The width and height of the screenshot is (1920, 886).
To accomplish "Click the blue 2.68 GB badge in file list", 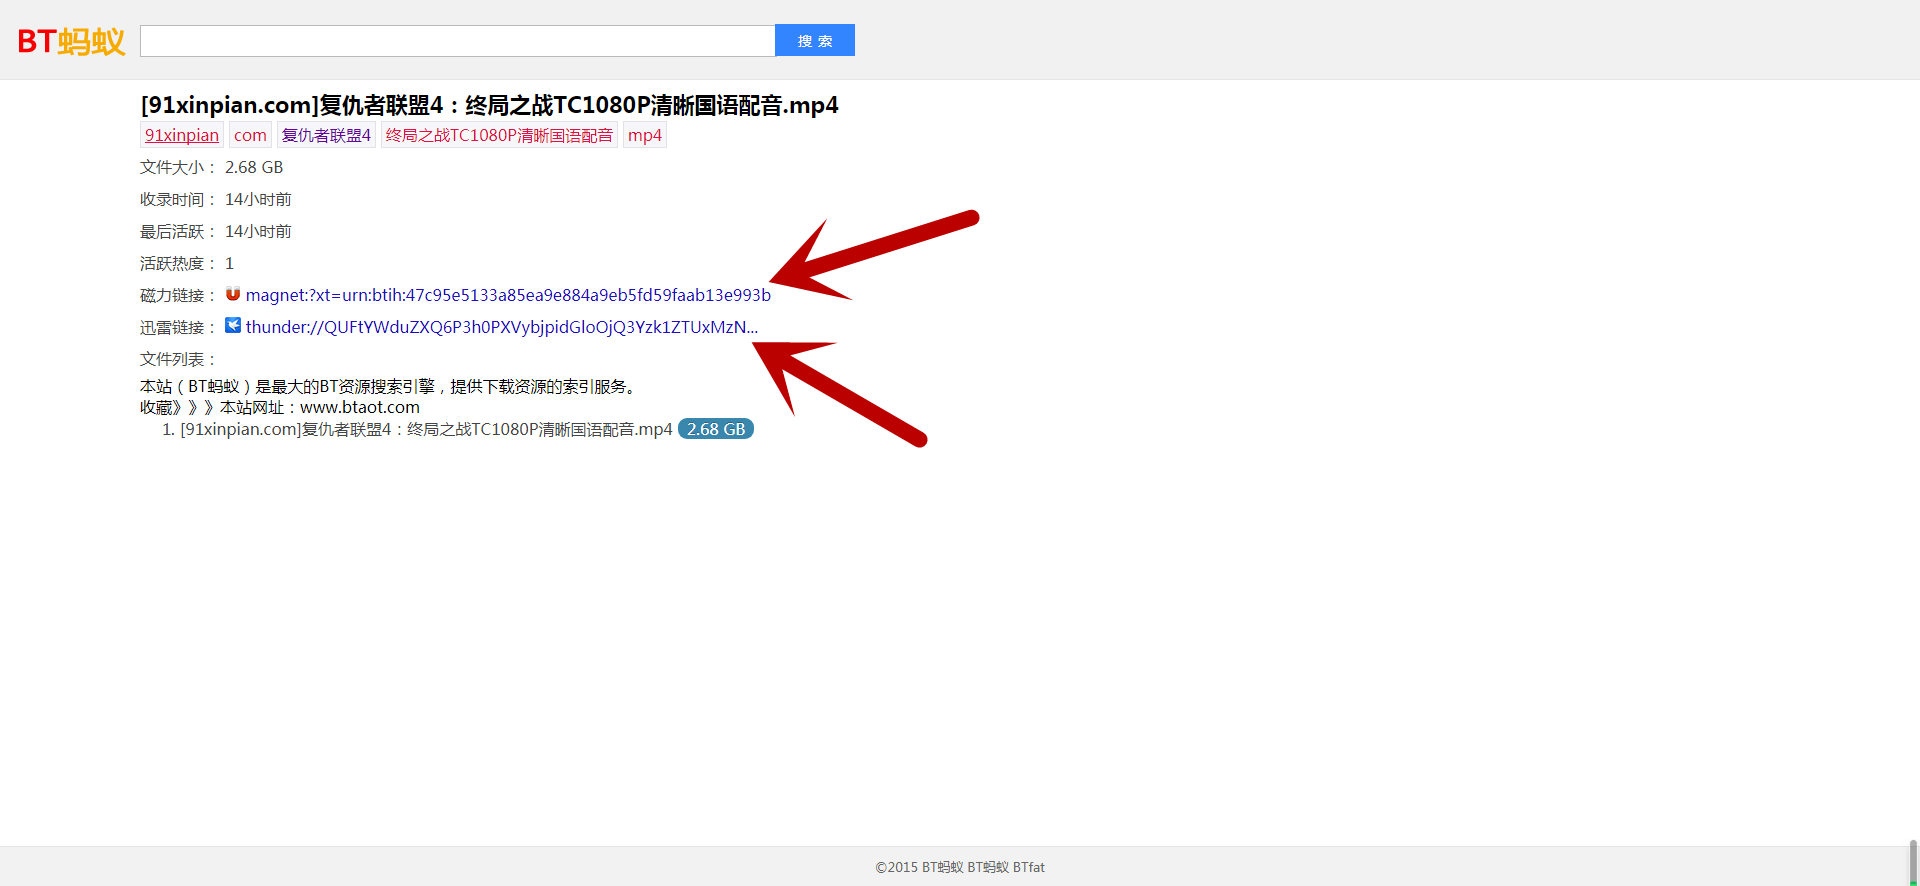I will coord(716,429).
